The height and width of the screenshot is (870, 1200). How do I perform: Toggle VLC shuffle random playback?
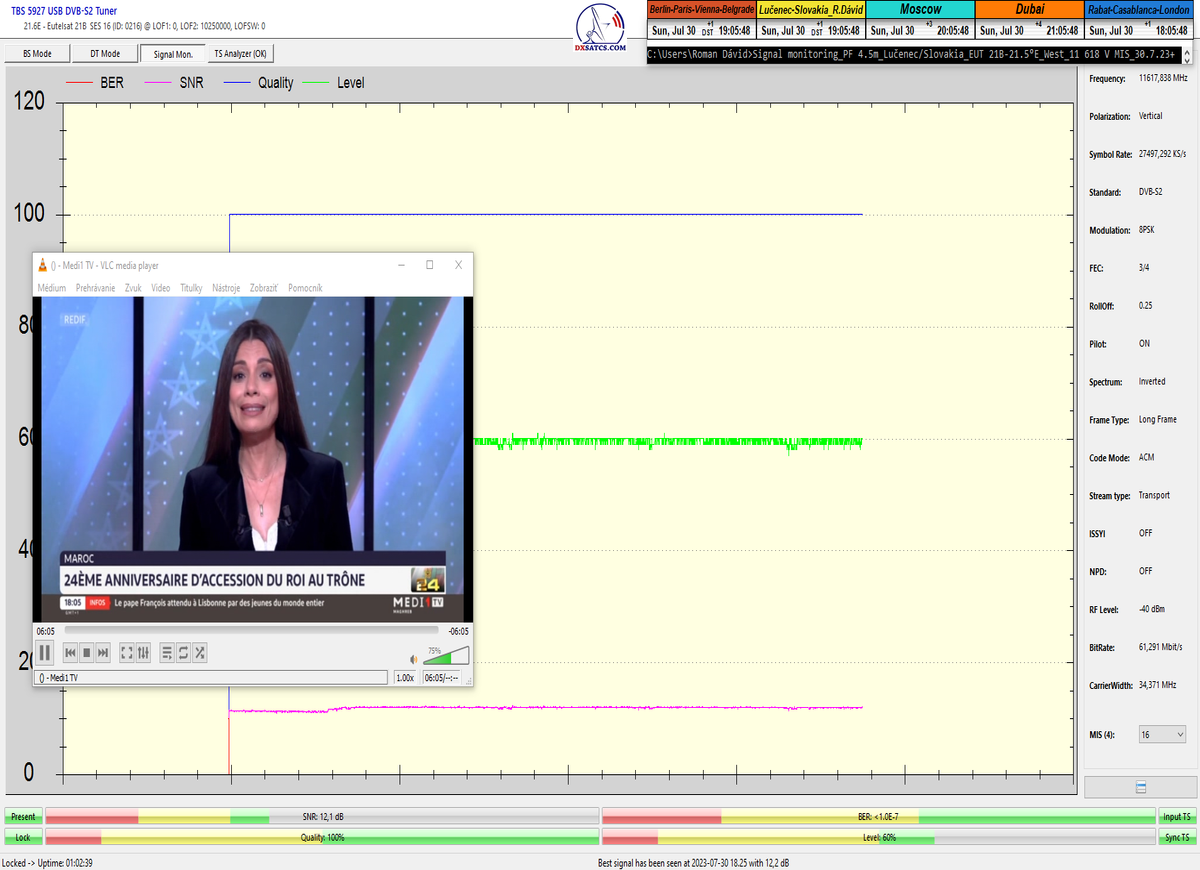click(200, 653)
